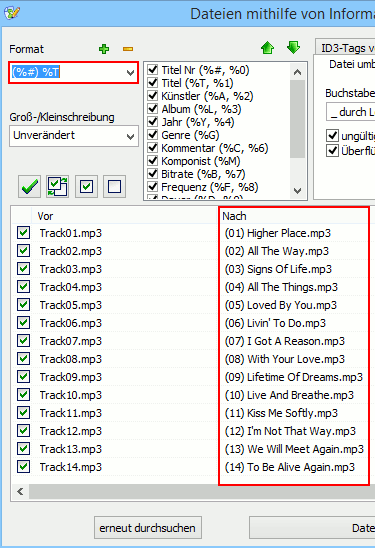Viewport: 375px width, 548px height.
Task: Select the Track03.mp3 file name
Action: click(x=71, y=269)
